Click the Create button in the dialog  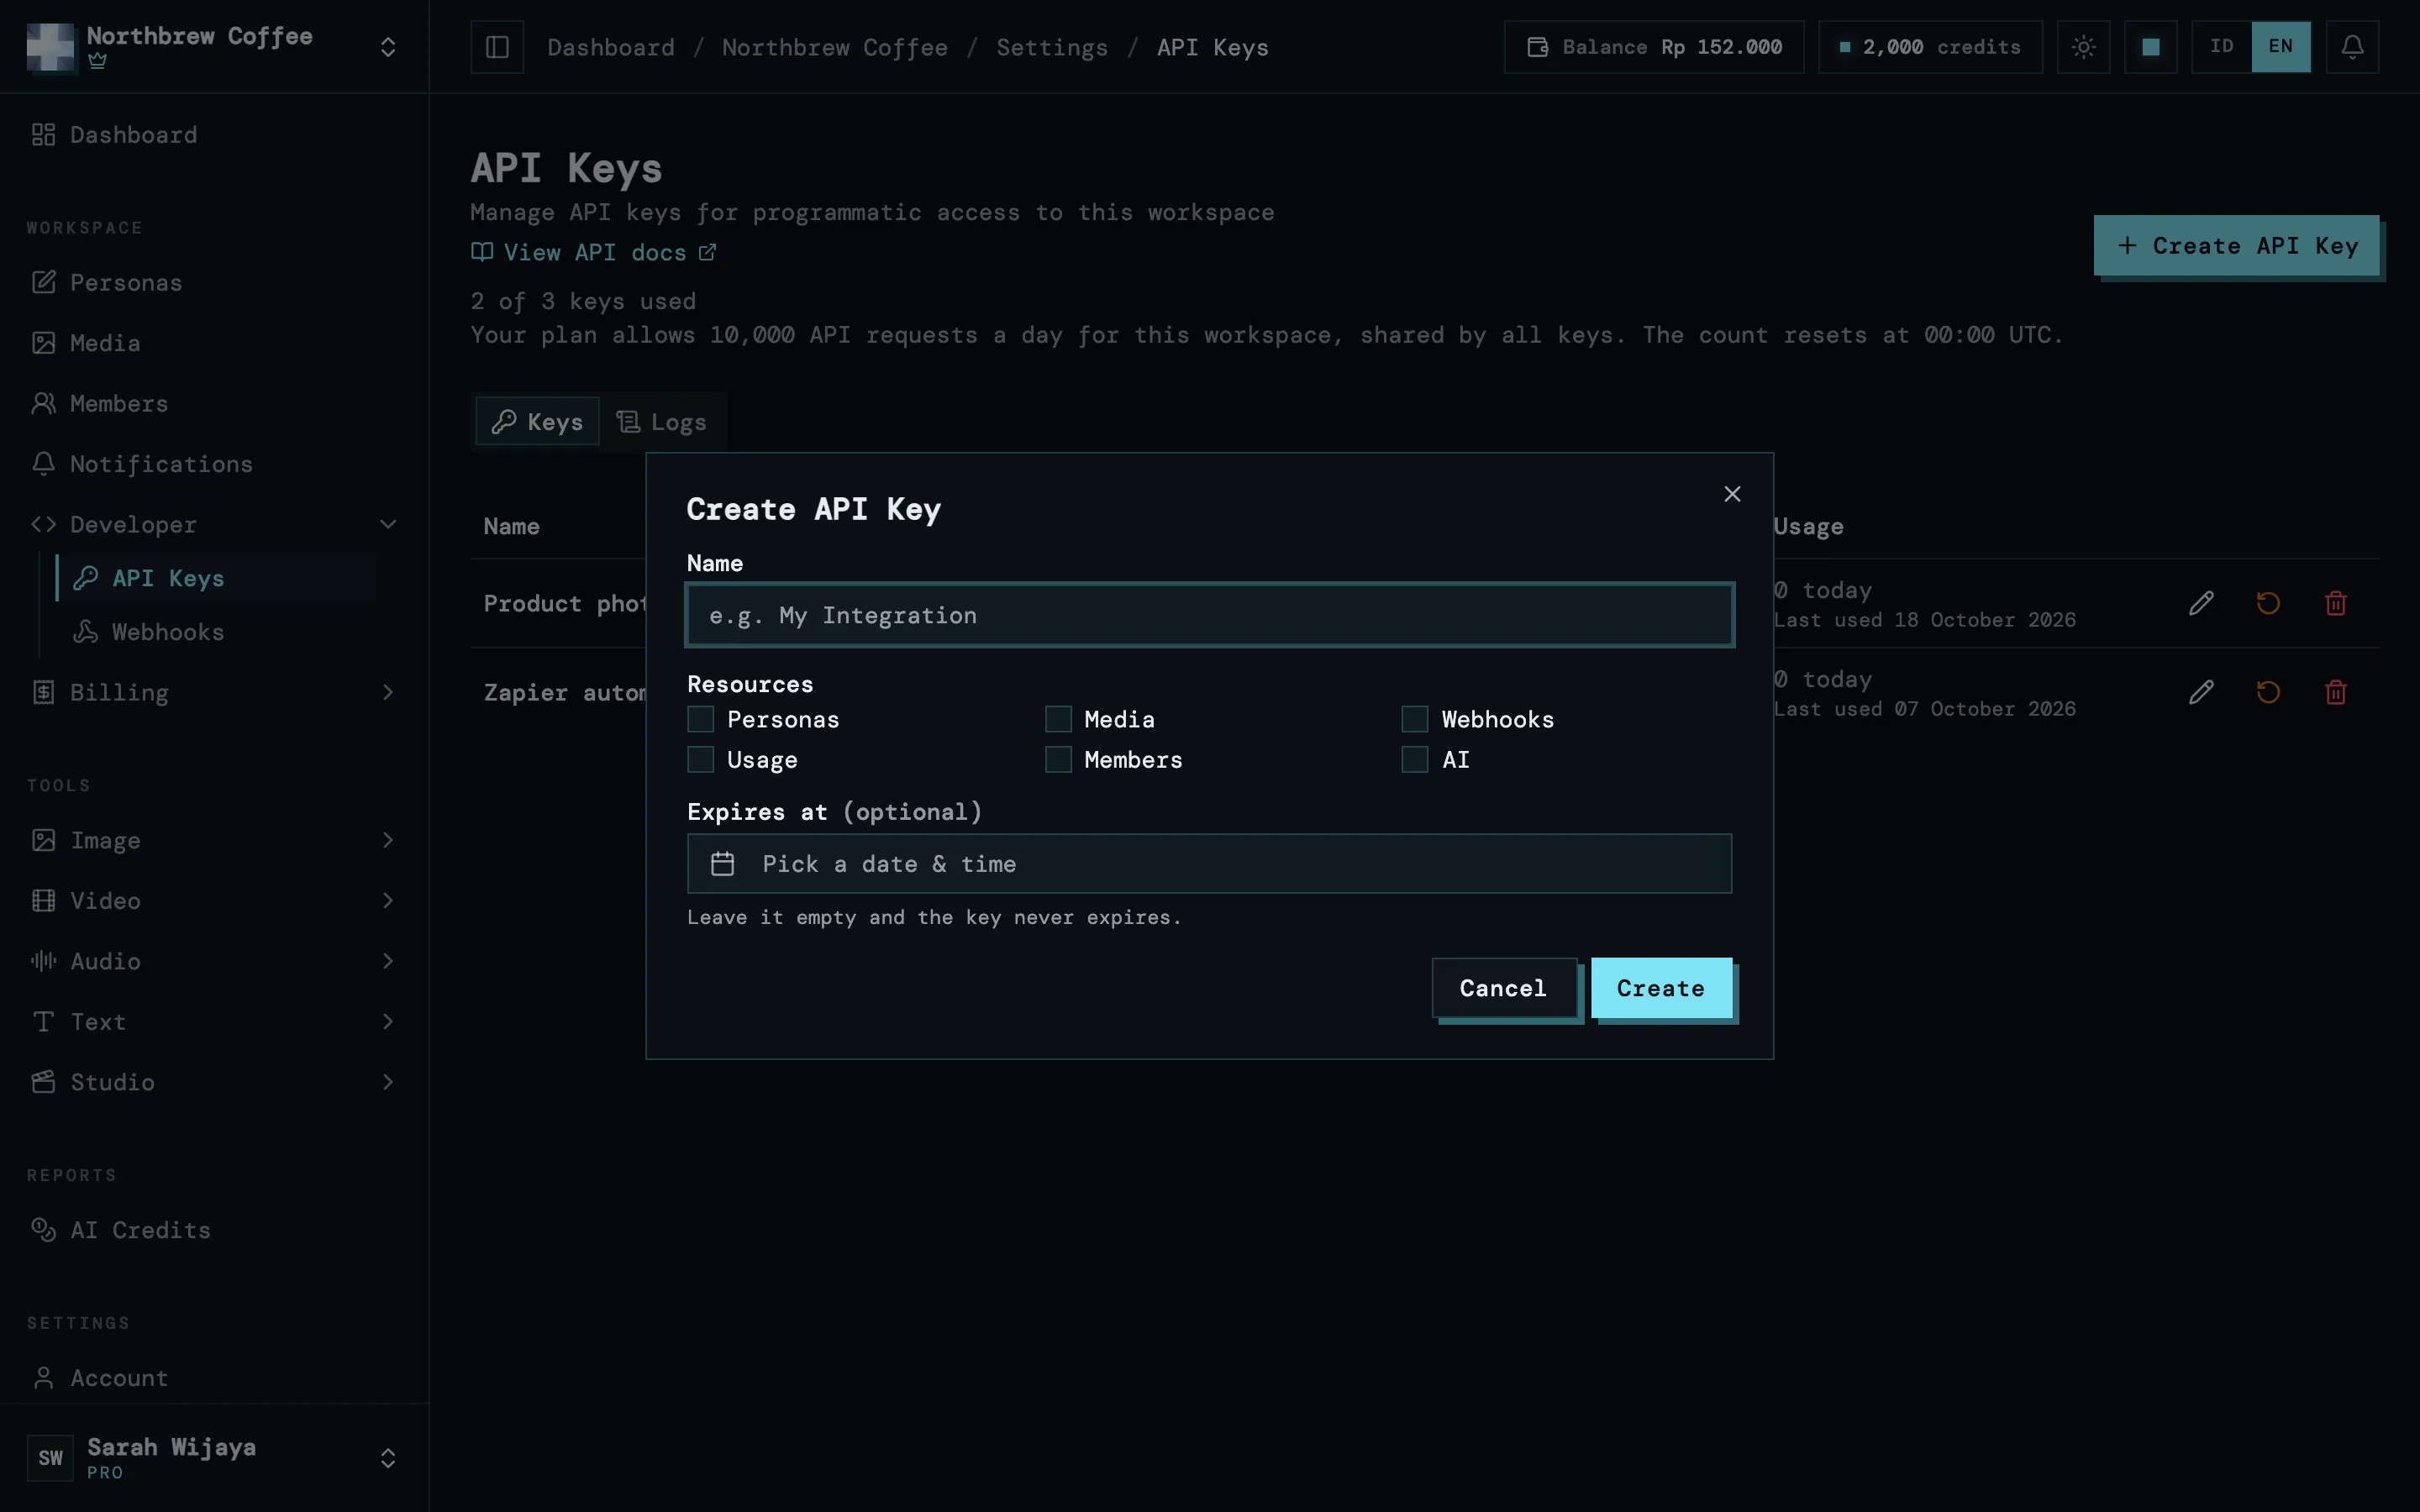coord(1661,988)
